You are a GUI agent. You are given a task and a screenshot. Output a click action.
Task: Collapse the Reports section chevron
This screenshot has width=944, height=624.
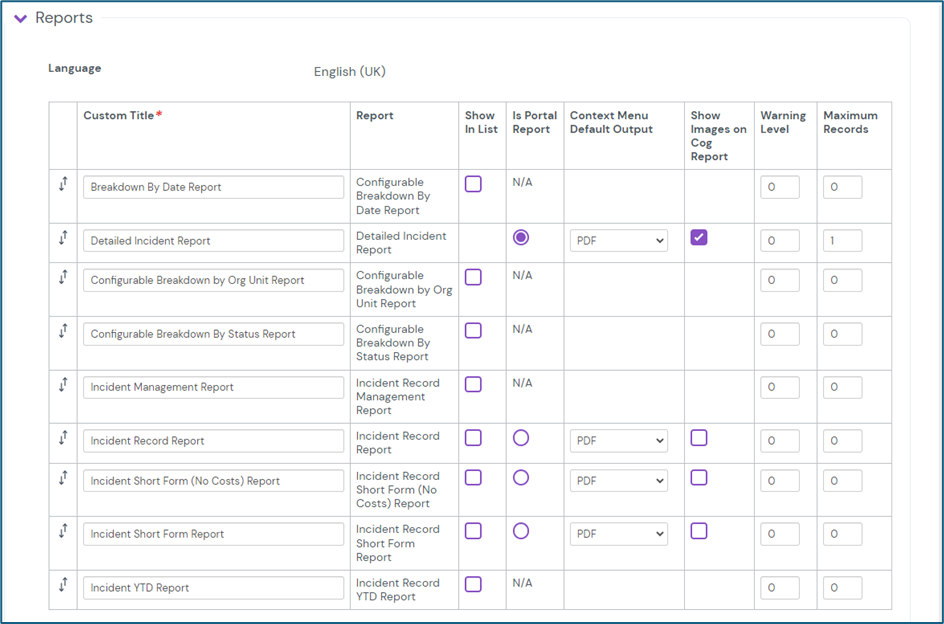tap(20, 19)
